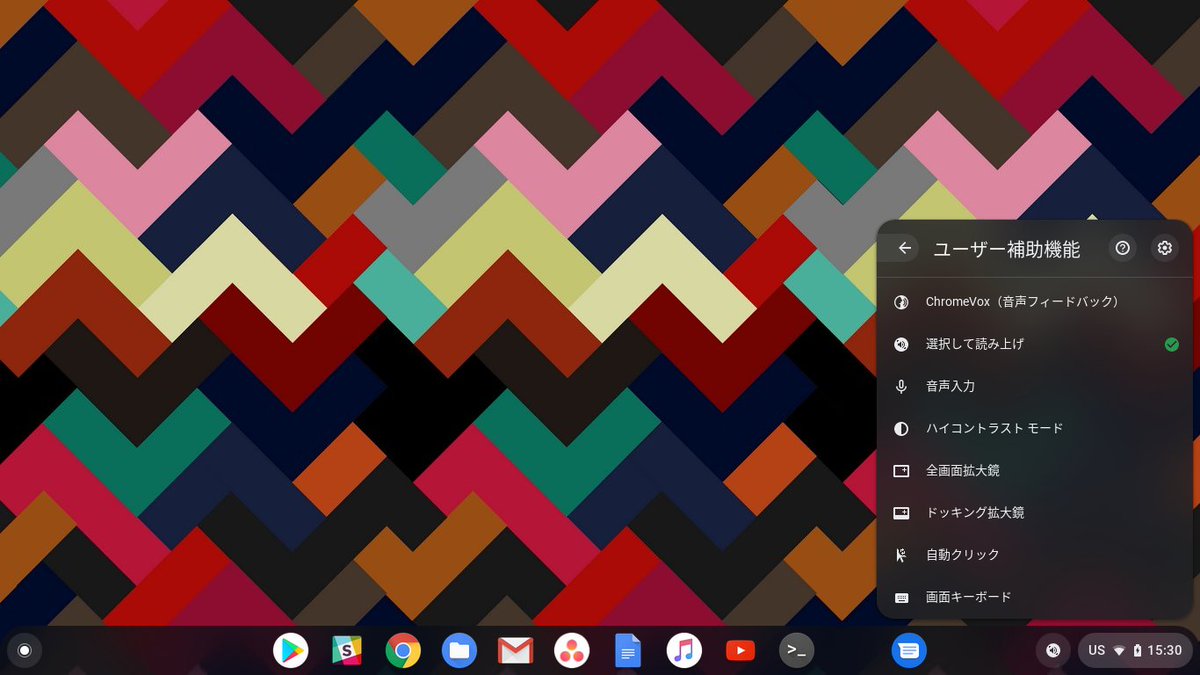Screen dimensions: 1200x675
Task: Click the Wi-Fi tray icon
Action: tap(1119, 651)
